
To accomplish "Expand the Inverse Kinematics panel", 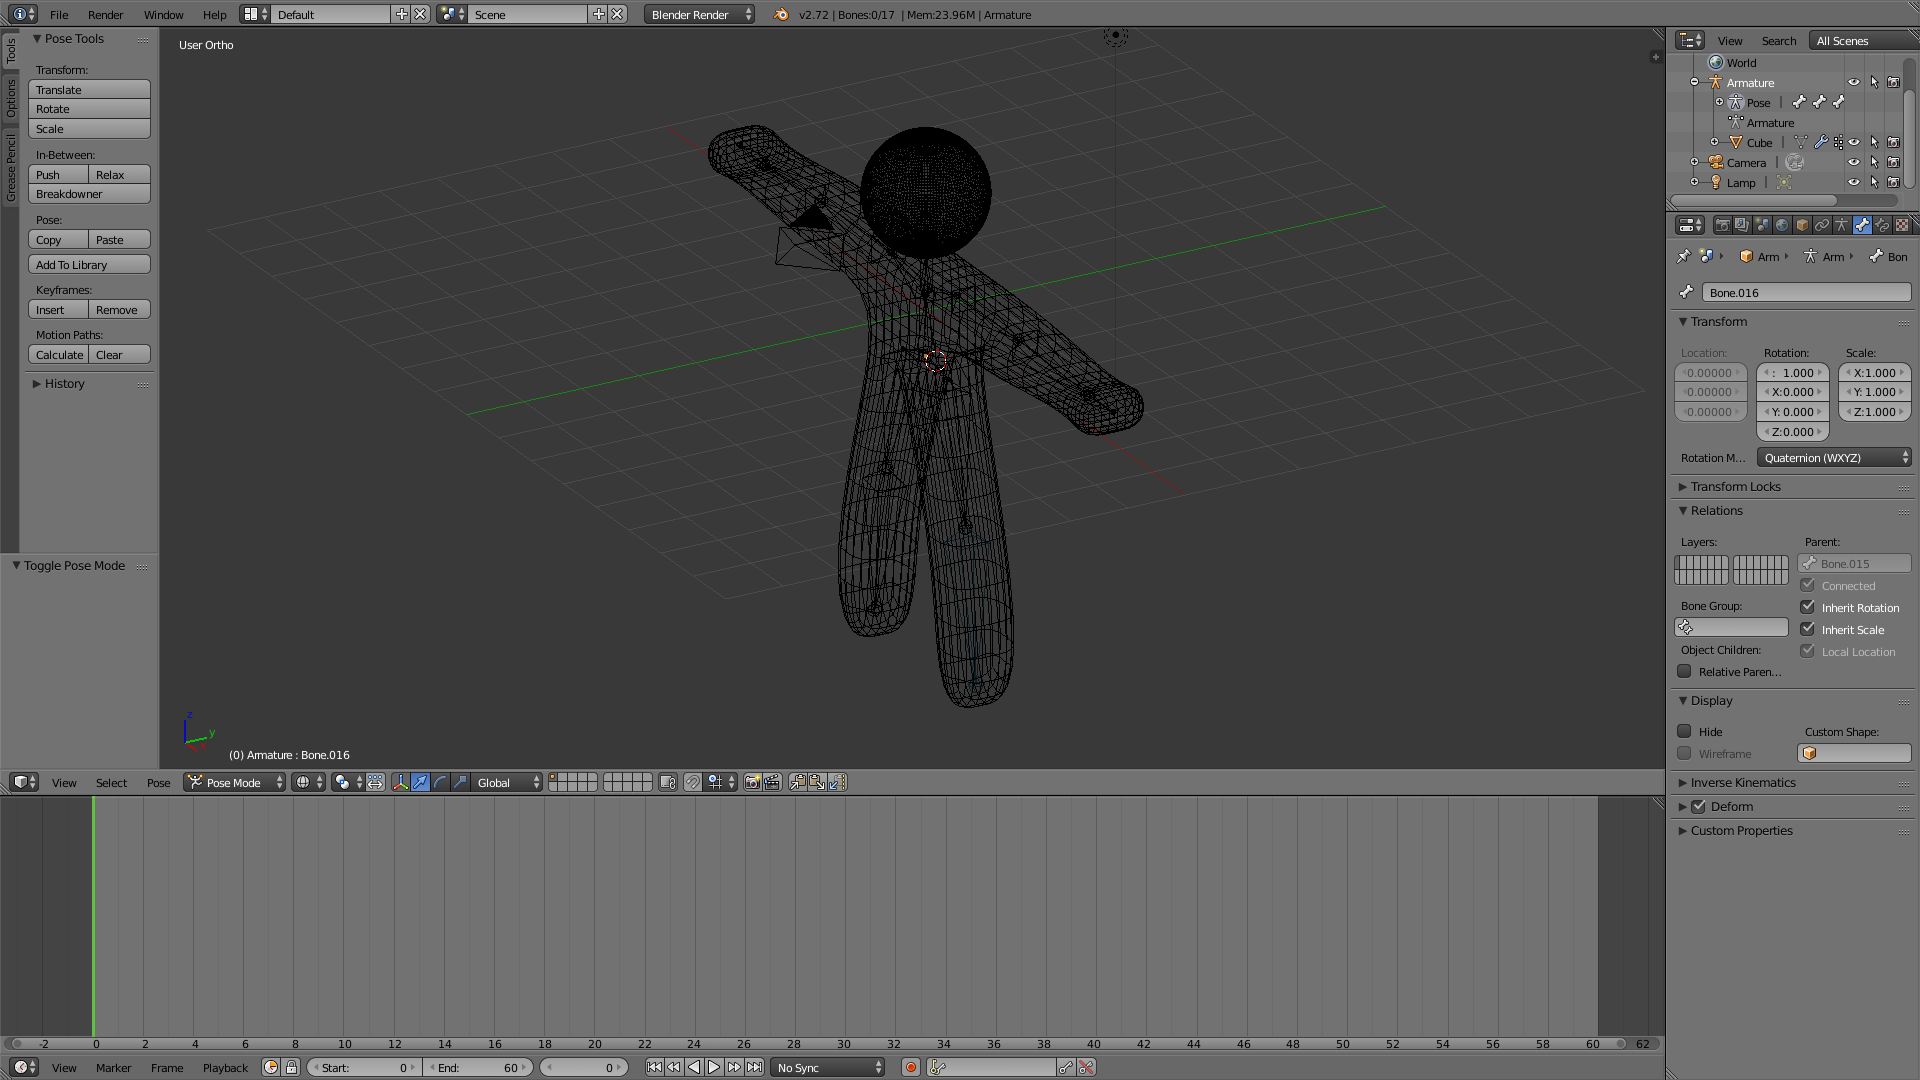I will 1742,782.
